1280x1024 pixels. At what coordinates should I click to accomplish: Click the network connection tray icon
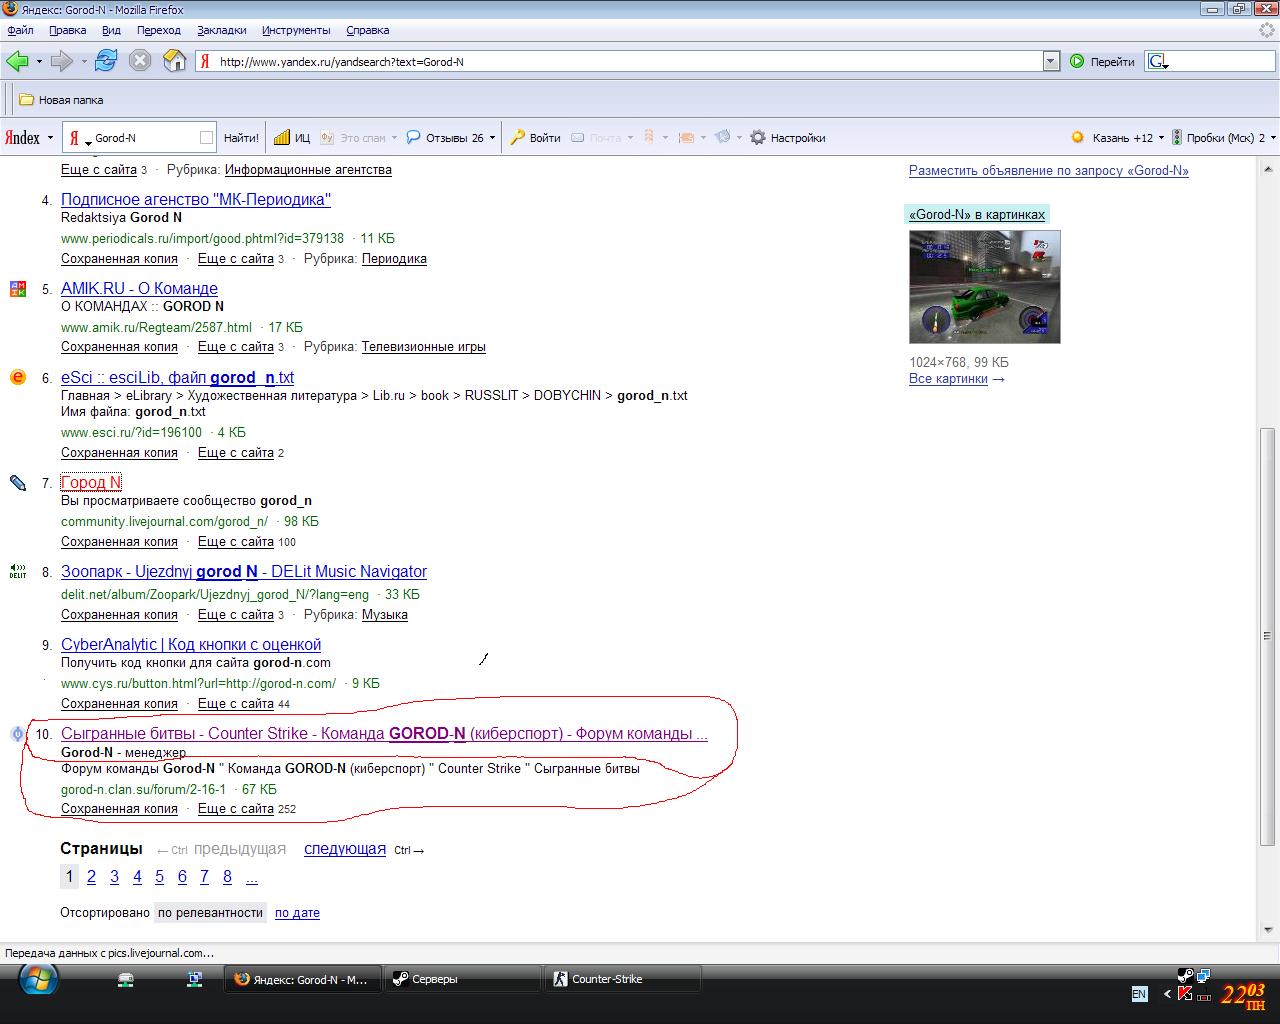tap(1203, 975)
